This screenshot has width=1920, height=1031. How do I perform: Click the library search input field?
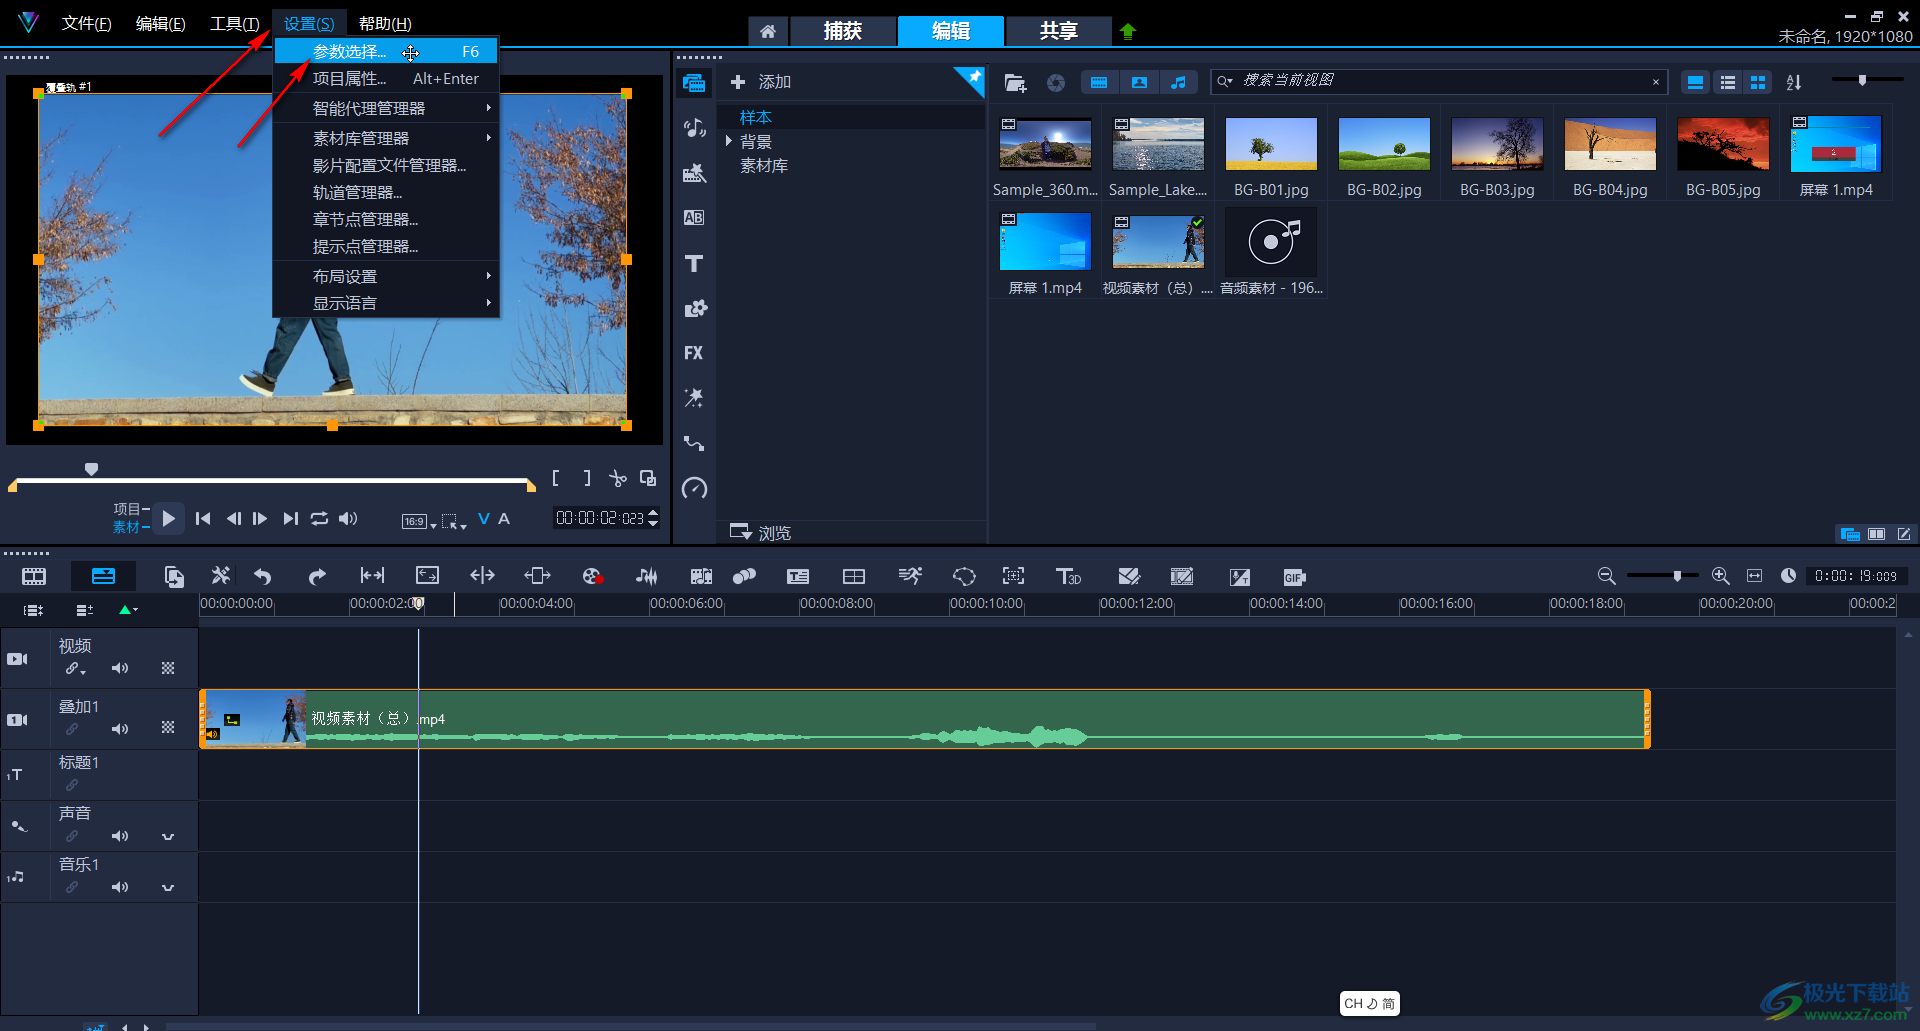tap(1440, 81)
